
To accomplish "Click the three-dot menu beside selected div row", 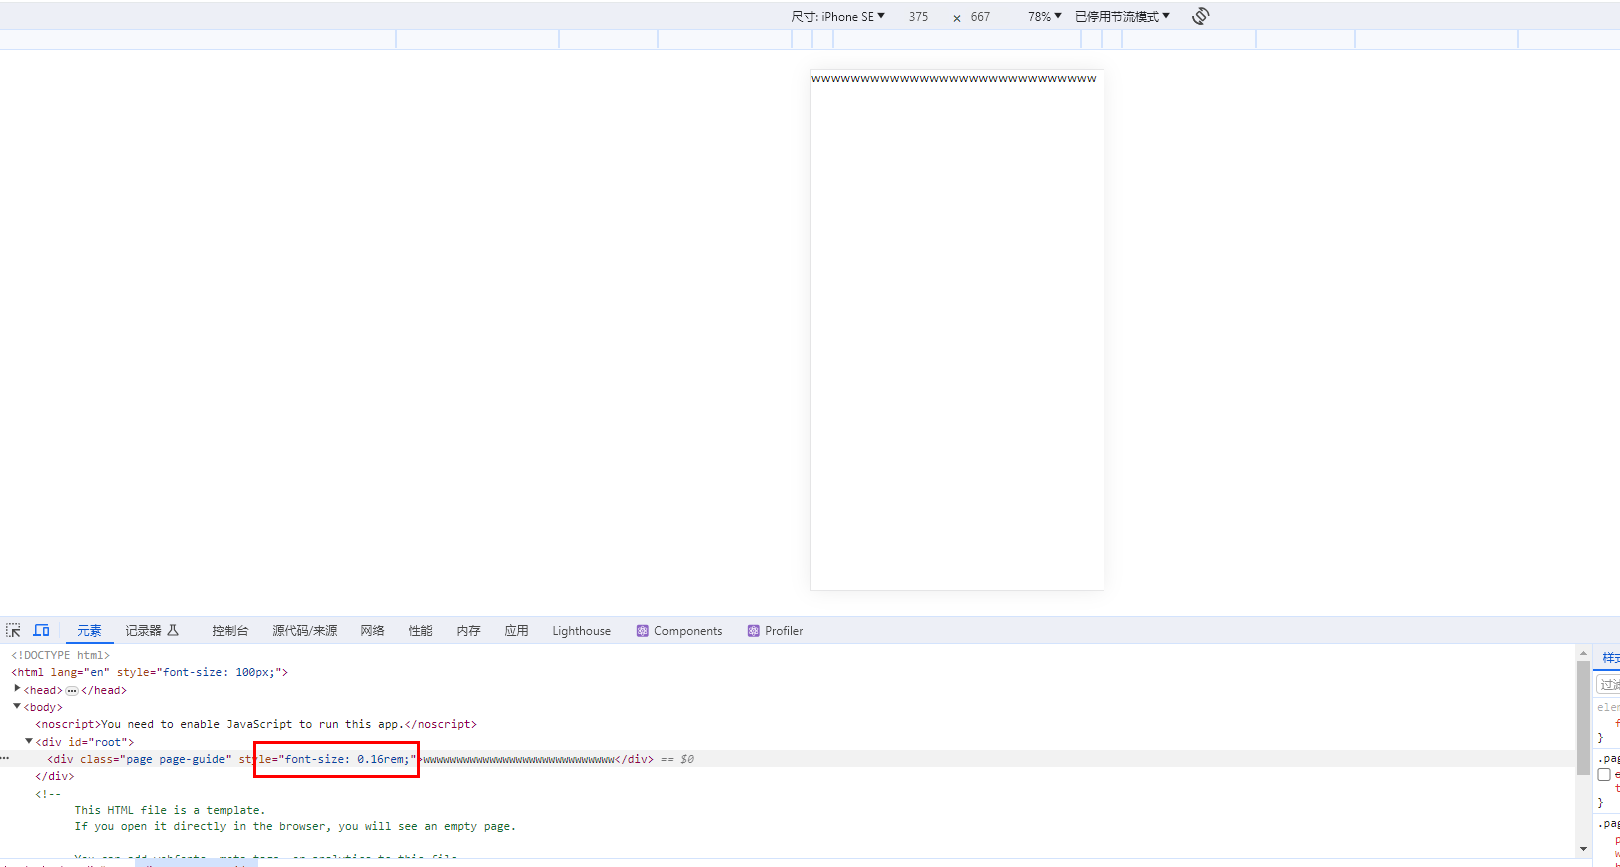I will click(5, 759).
